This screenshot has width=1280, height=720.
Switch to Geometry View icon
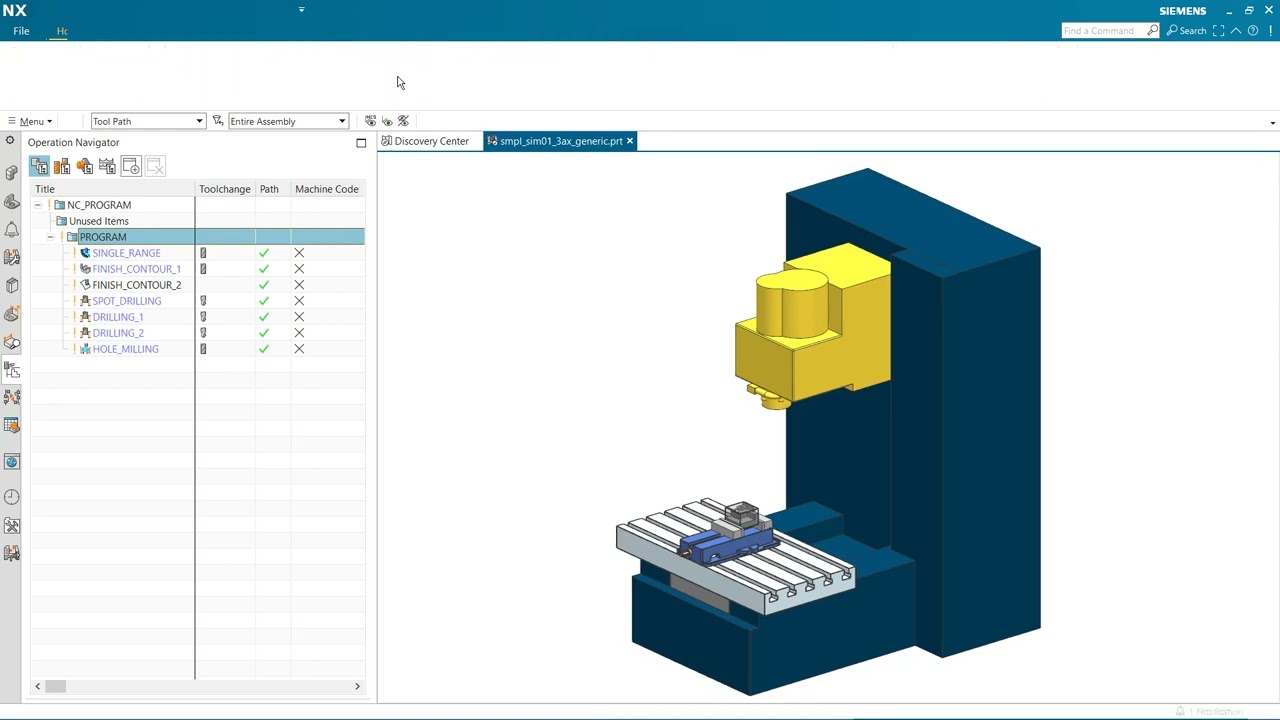(85, 166)
